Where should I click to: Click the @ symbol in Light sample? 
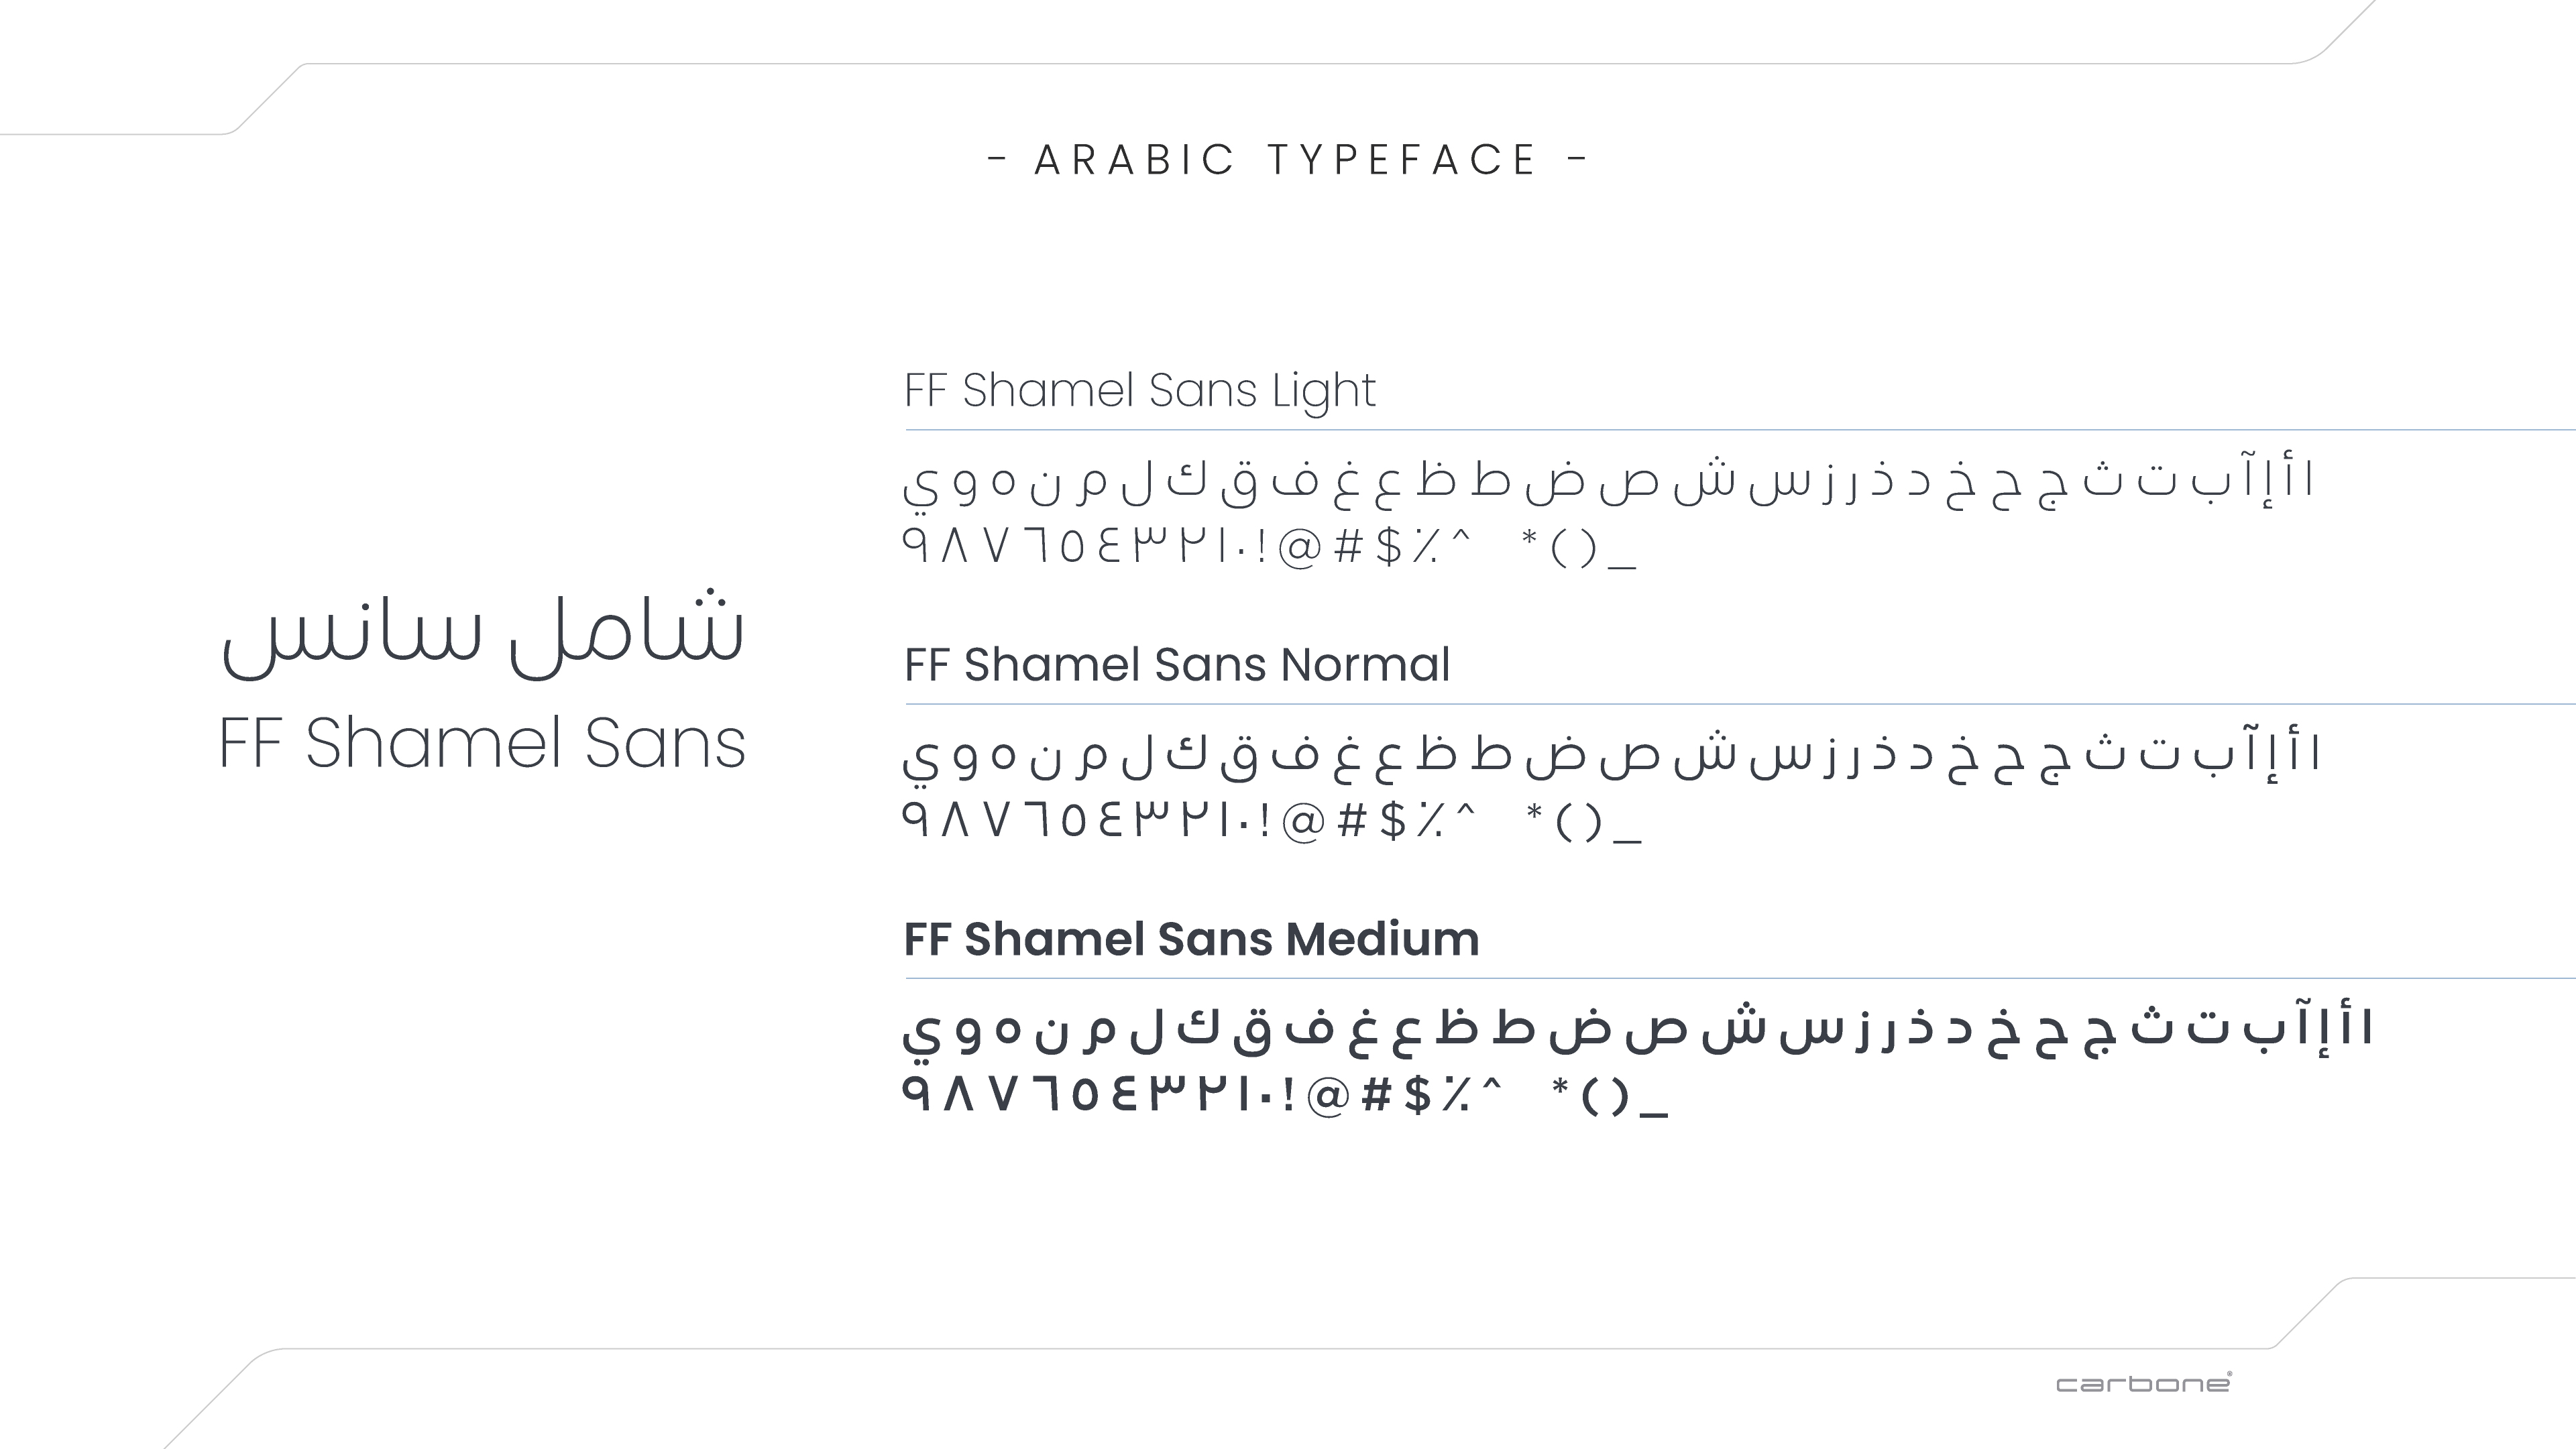point(1300,548)
